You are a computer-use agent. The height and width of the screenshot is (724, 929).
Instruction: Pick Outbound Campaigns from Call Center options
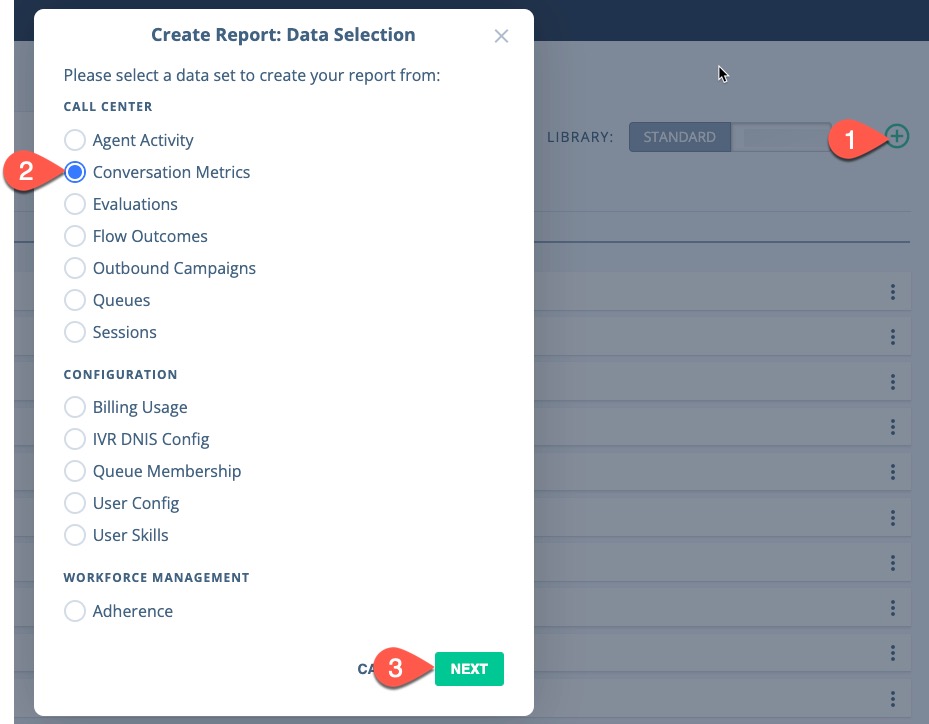tap(75, 268)
